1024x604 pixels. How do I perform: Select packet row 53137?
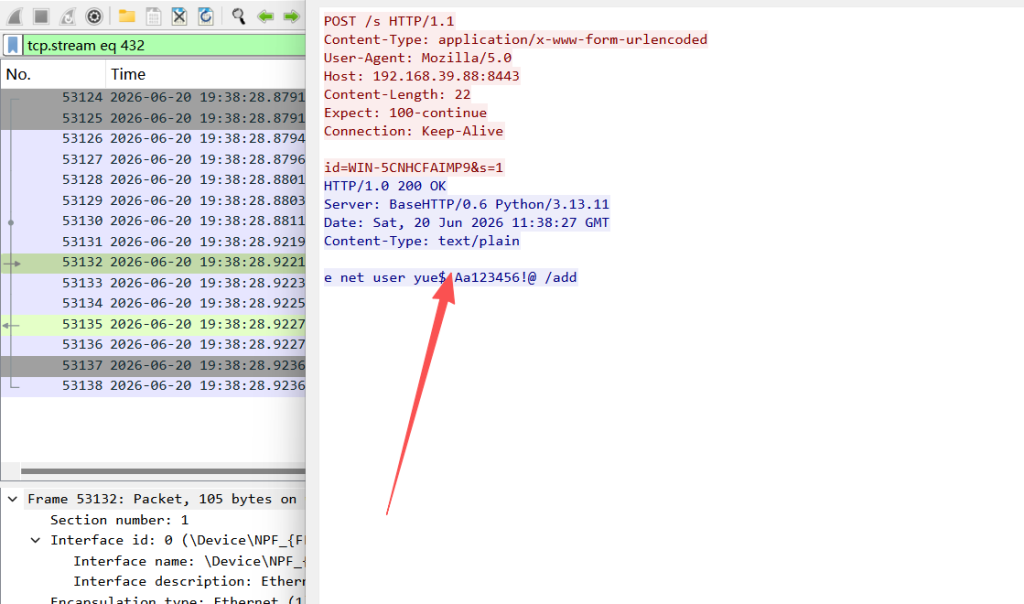(x=153, y=365)
